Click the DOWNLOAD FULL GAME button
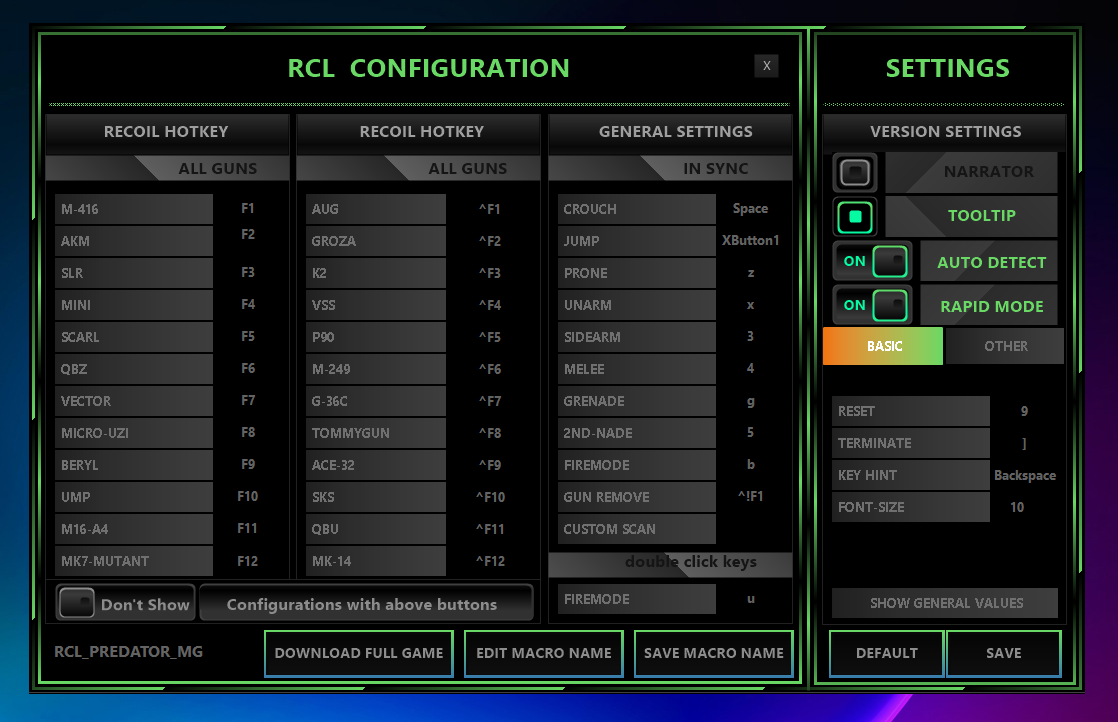The image size is (1118, 722). pyautogui.click(x=359, y=653)
